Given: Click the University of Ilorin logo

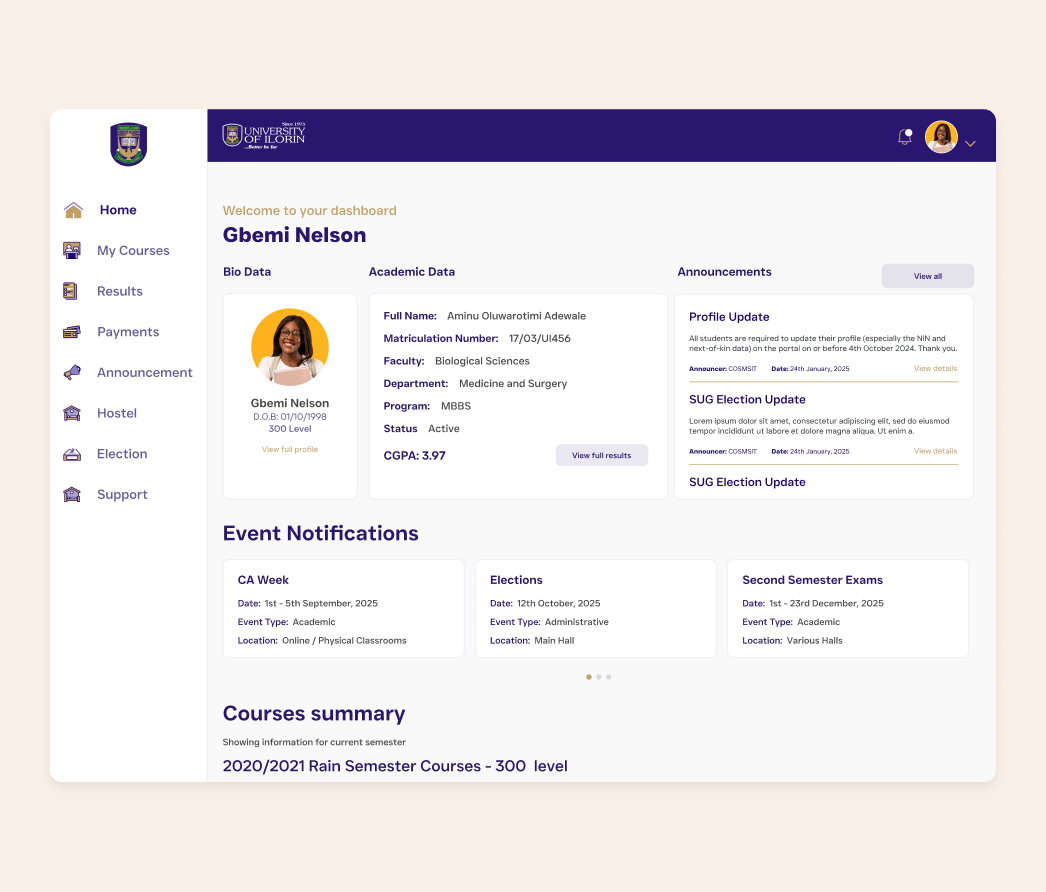Looking at the screenshot, I should pos(262,135).
